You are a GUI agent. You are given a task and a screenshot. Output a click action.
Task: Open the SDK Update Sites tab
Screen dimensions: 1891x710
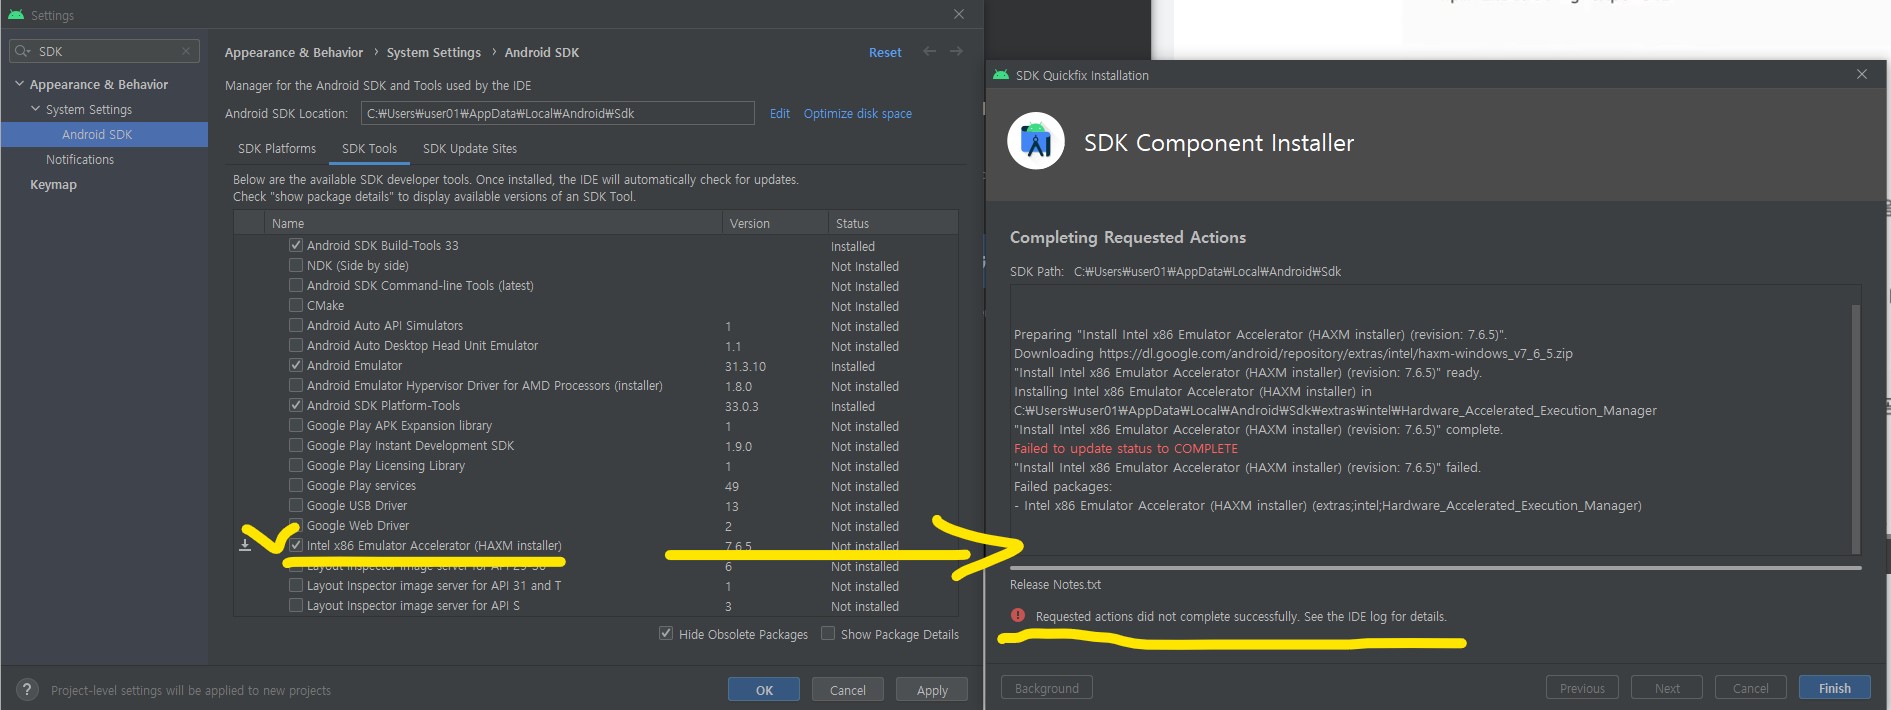[470, 148]
